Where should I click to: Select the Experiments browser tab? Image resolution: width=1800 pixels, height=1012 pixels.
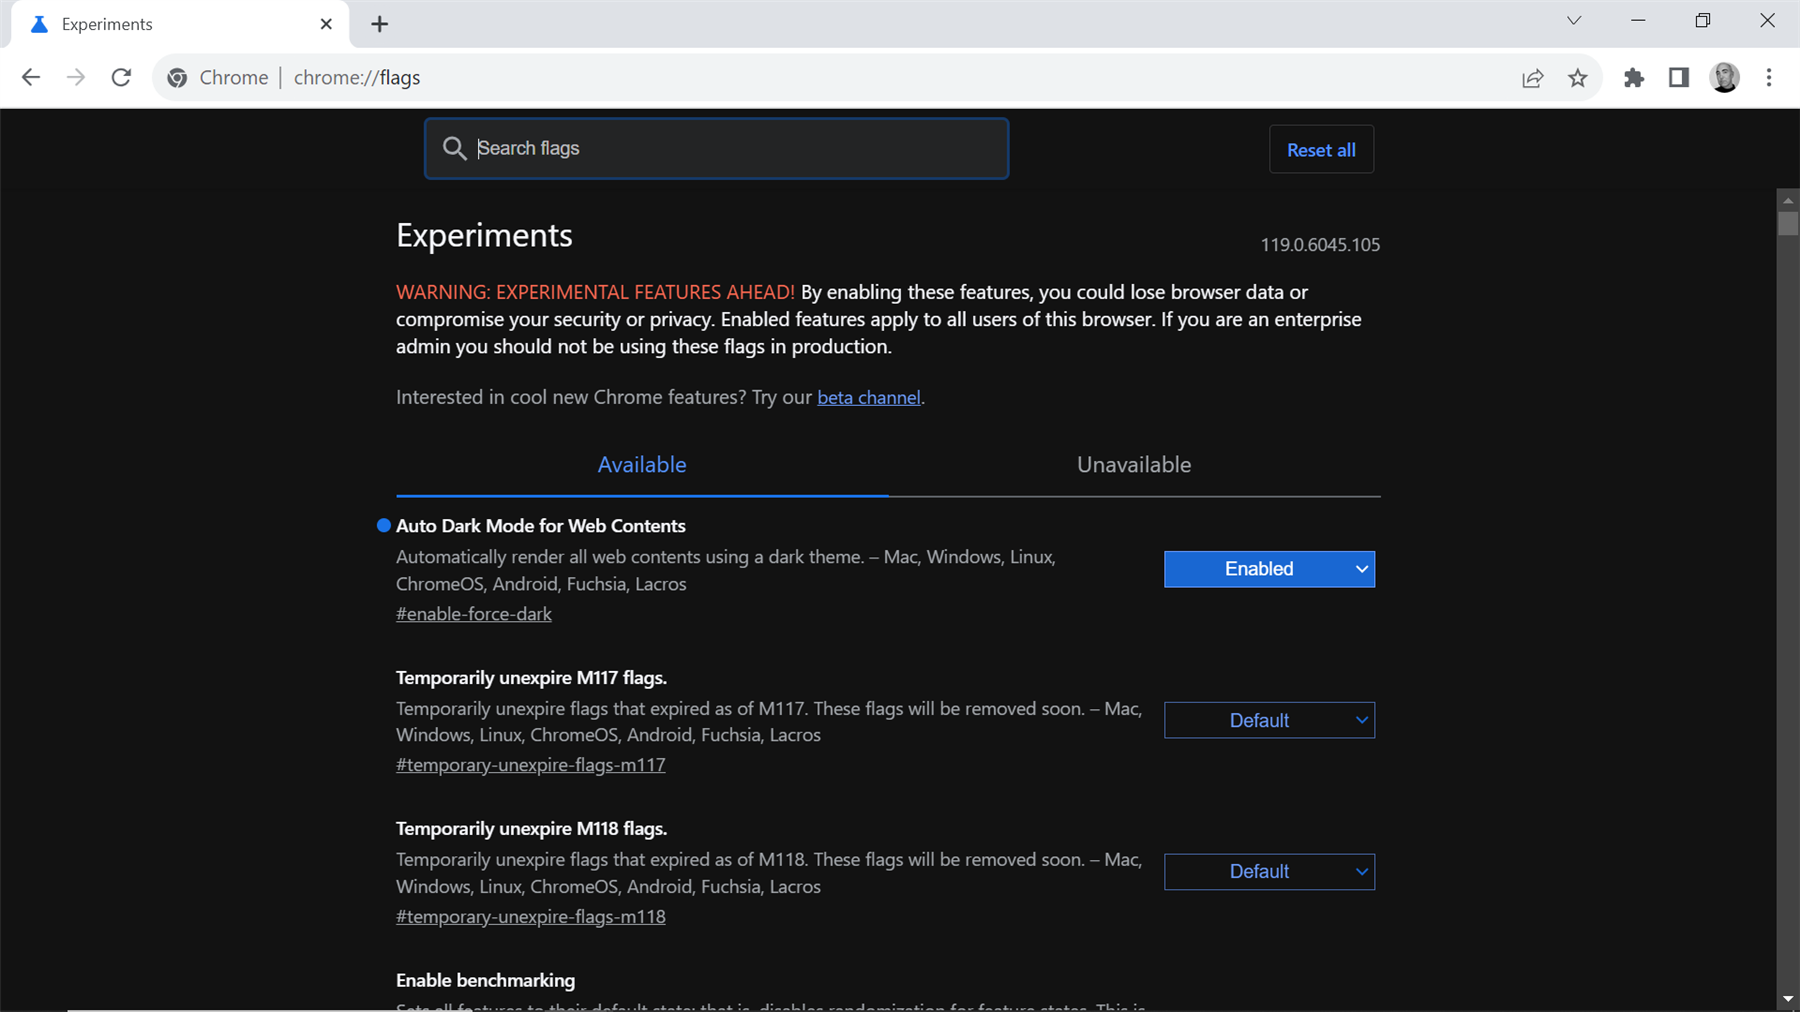(x=180, y=24)
